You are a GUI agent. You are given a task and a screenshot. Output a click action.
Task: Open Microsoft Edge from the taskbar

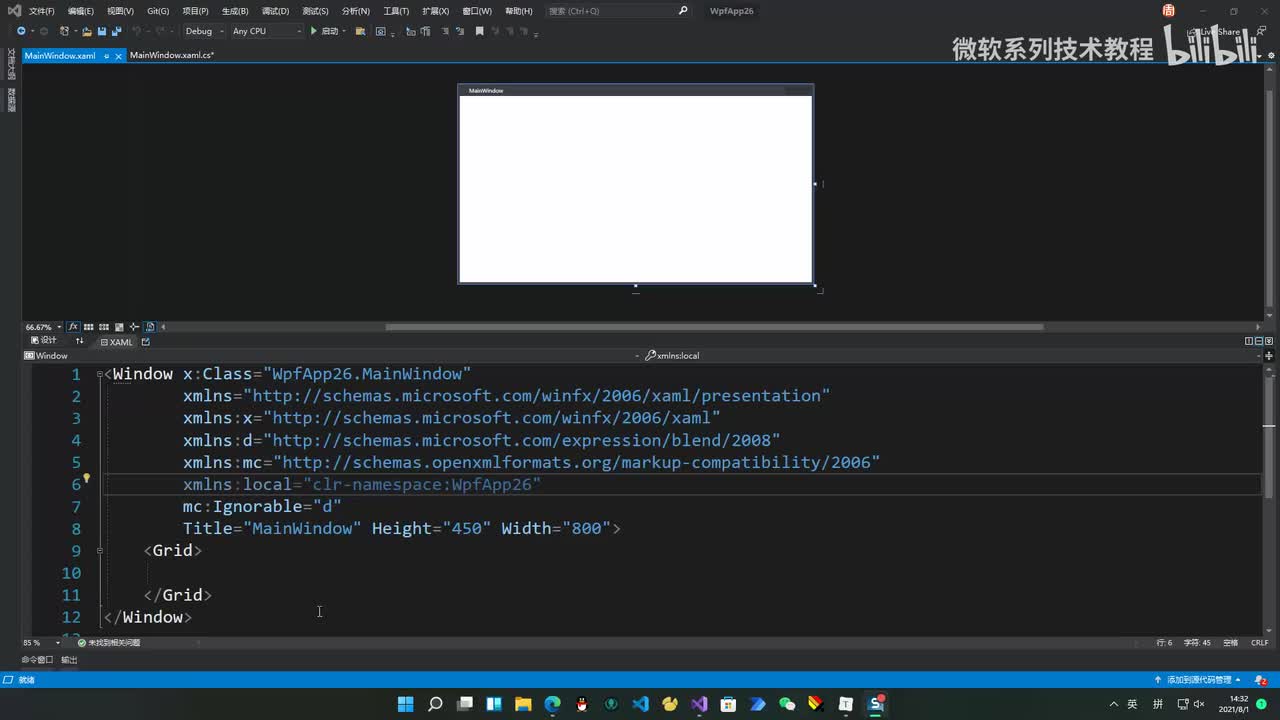553,704
